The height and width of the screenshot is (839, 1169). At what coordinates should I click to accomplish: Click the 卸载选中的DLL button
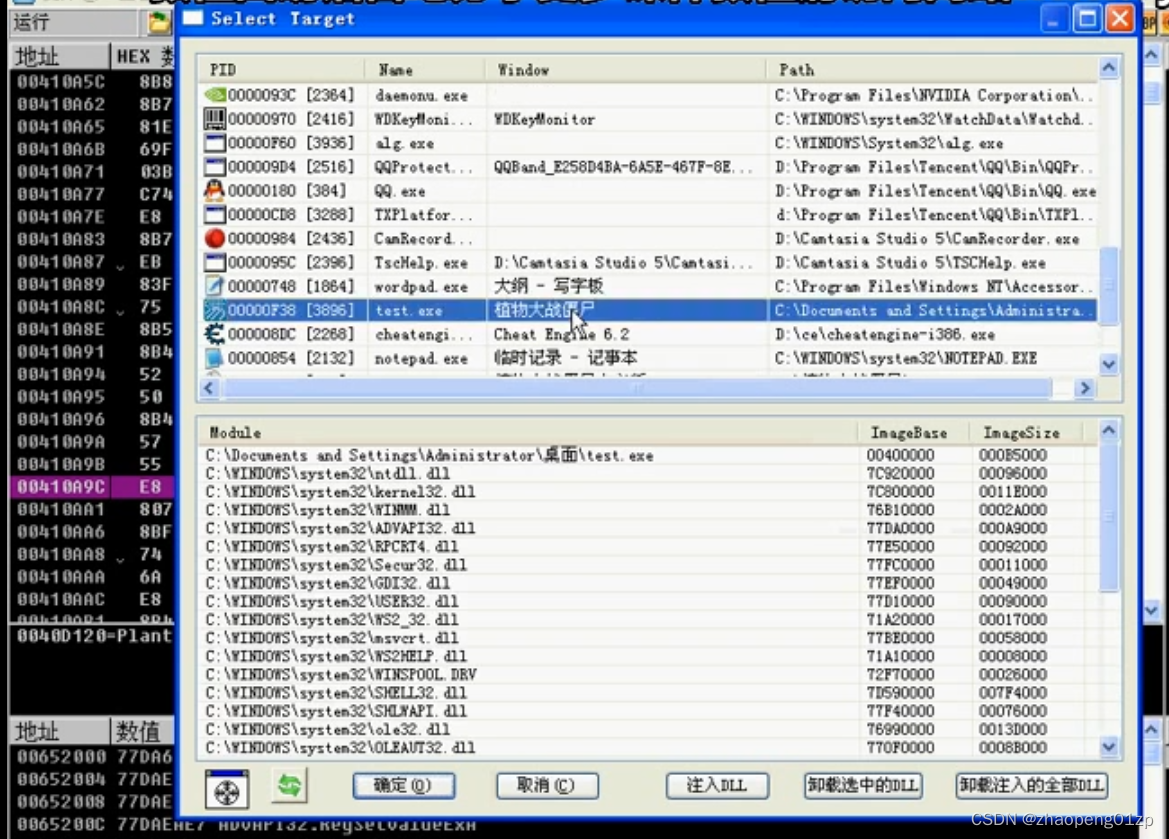point(863,785)
